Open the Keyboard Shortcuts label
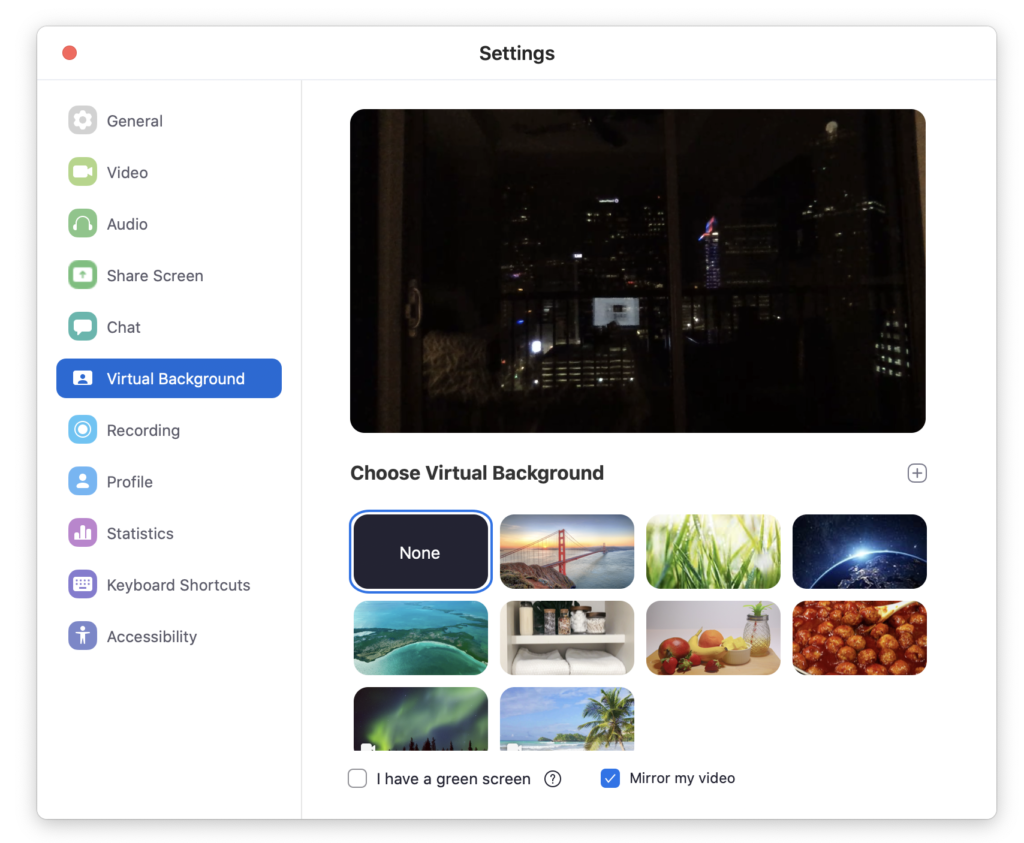Screen dimensions: 1024x843 pos(178,585)
